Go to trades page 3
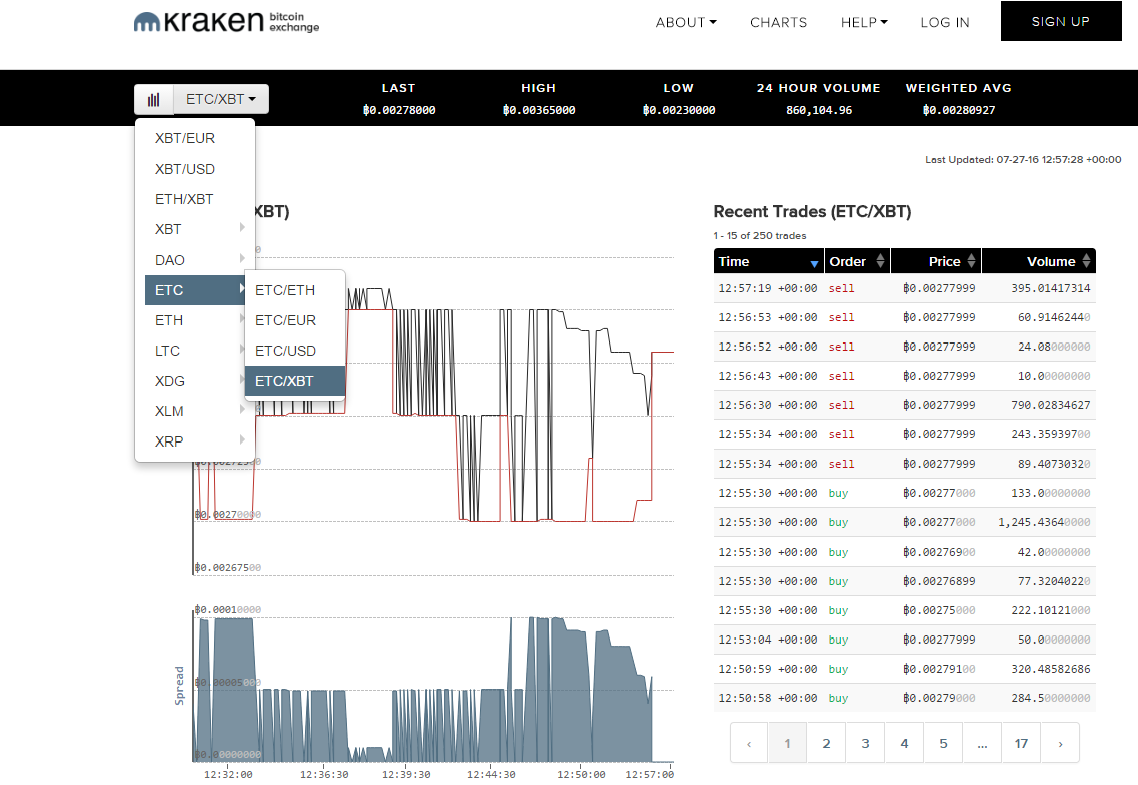The image size is (1138, 785). (866, 744)
